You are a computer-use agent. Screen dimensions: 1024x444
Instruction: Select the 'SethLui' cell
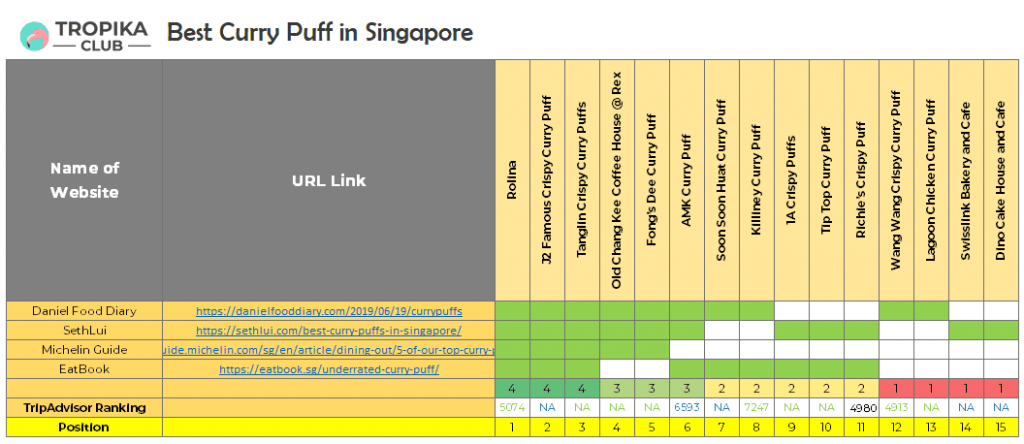[x=85, y=330]
